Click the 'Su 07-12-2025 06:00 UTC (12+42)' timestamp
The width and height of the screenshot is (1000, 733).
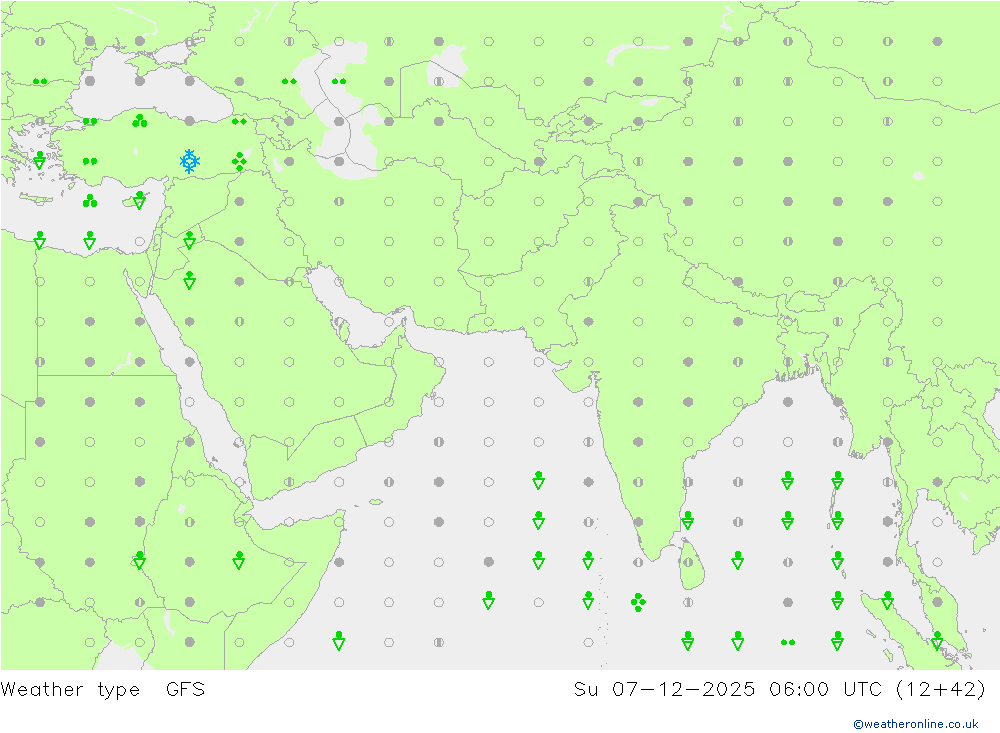[779, 690]
